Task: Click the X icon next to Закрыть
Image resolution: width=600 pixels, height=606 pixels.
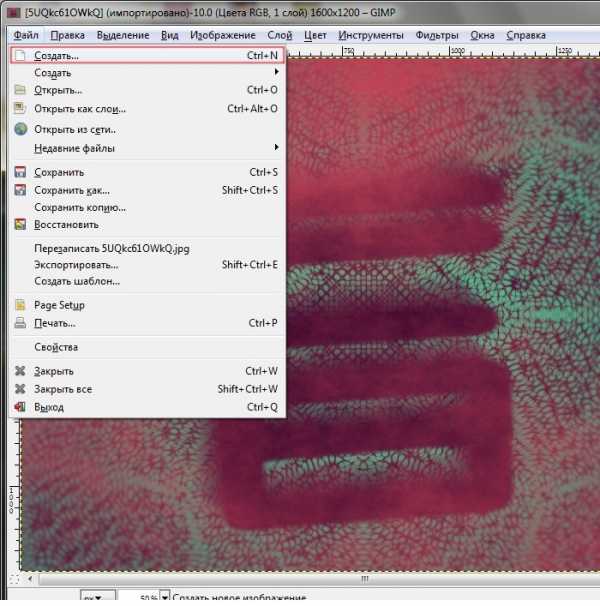Action: coord(20,371)
